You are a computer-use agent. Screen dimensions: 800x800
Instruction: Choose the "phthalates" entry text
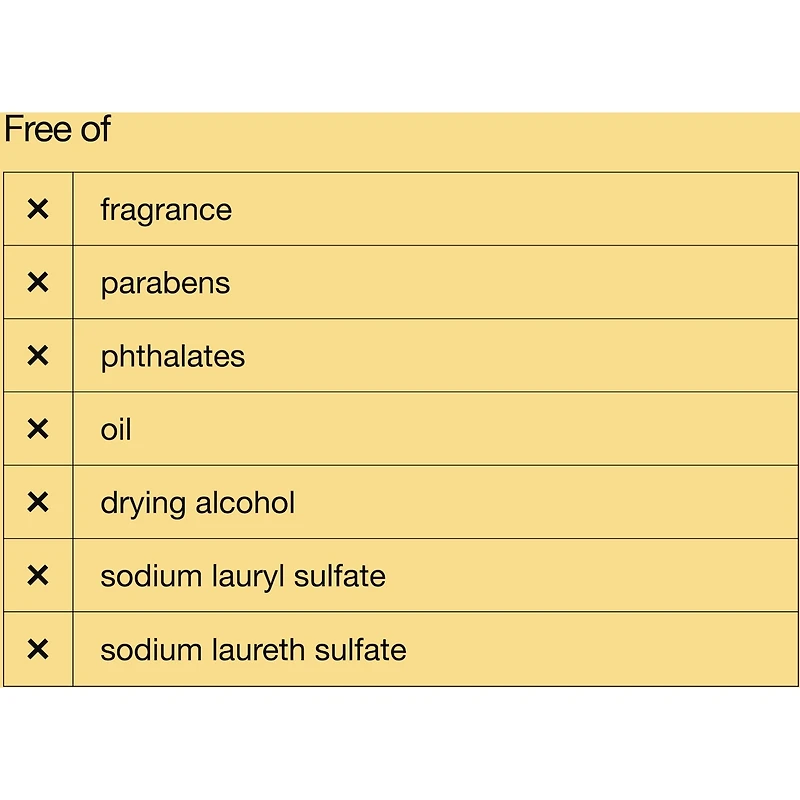[x=172, y=357]
